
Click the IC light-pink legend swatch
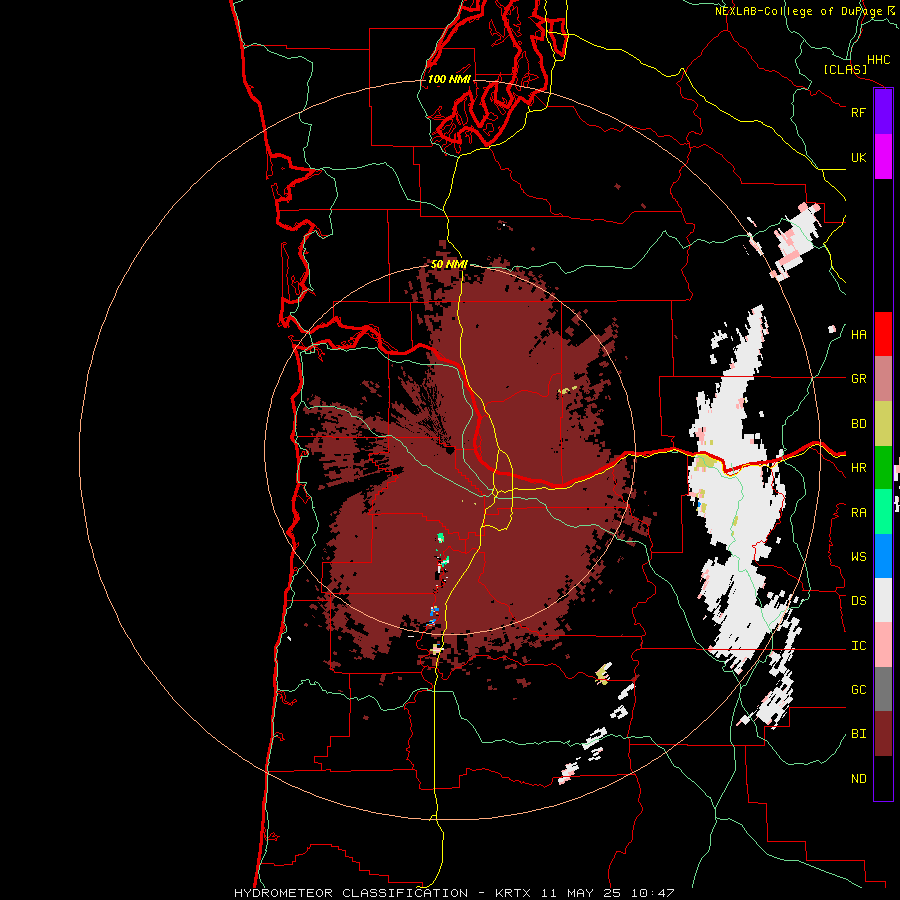click(x=883, y=645)
